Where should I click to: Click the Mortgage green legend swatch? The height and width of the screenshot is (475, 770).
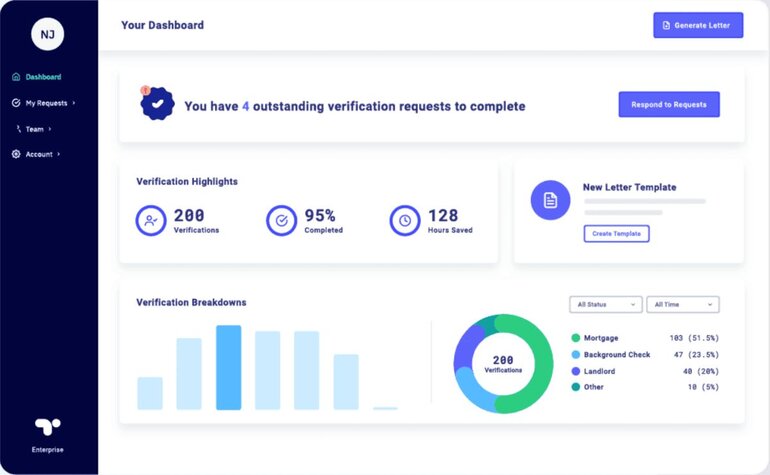[576, 338]
